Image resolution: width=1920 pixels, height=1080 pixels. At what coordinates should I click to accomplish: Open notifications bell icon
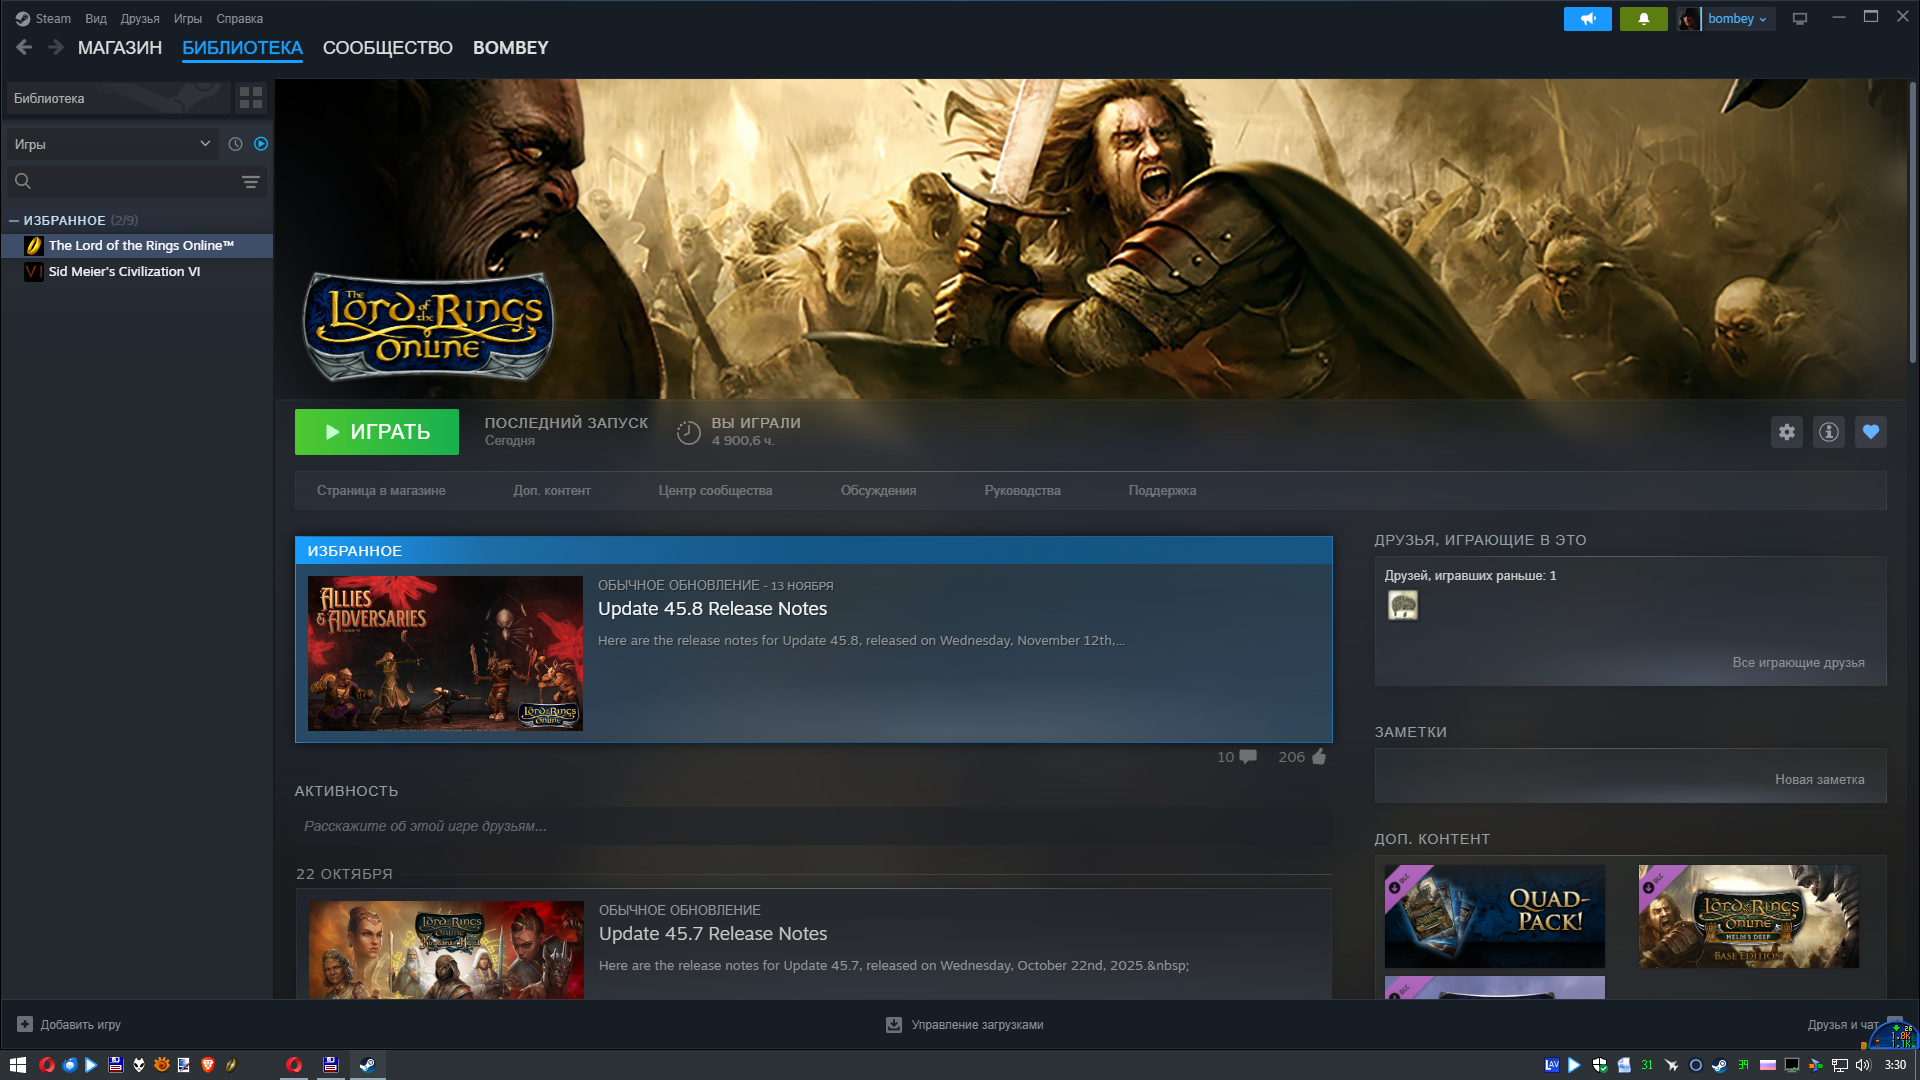click(1643, 19)
